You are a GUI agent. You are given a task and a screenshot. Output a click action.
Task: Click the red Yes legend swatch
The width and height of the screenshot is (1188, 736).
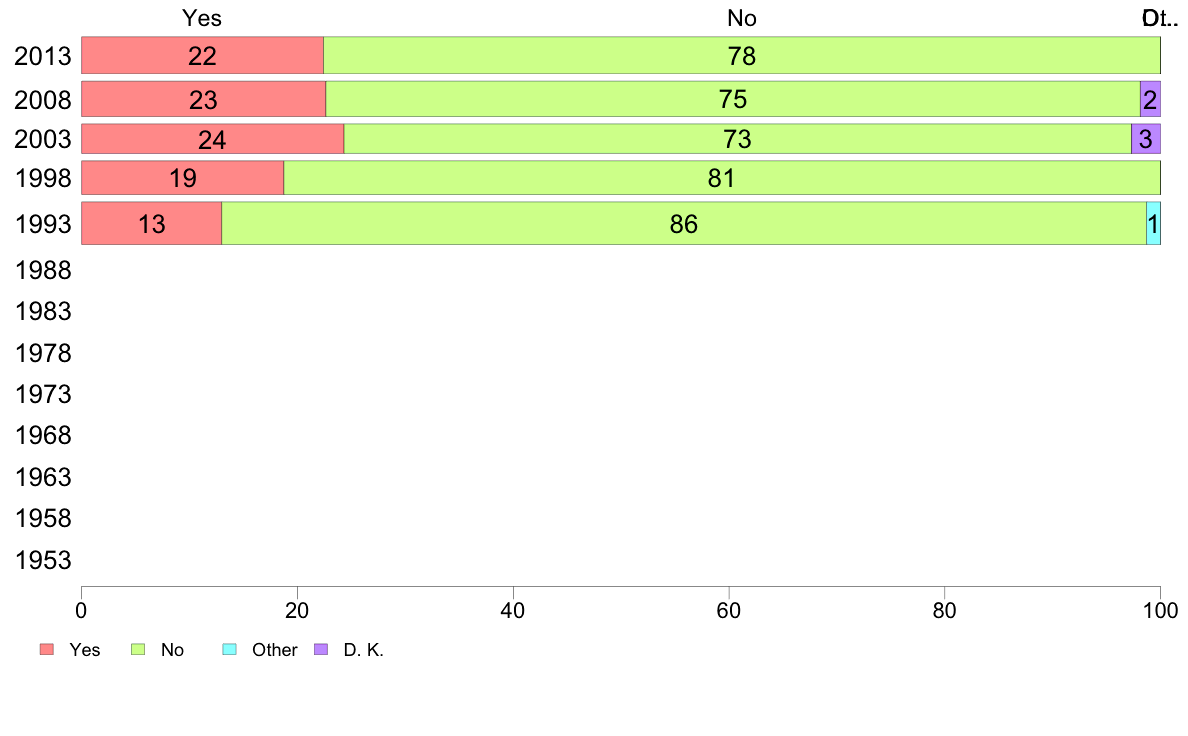coord(47,650)
